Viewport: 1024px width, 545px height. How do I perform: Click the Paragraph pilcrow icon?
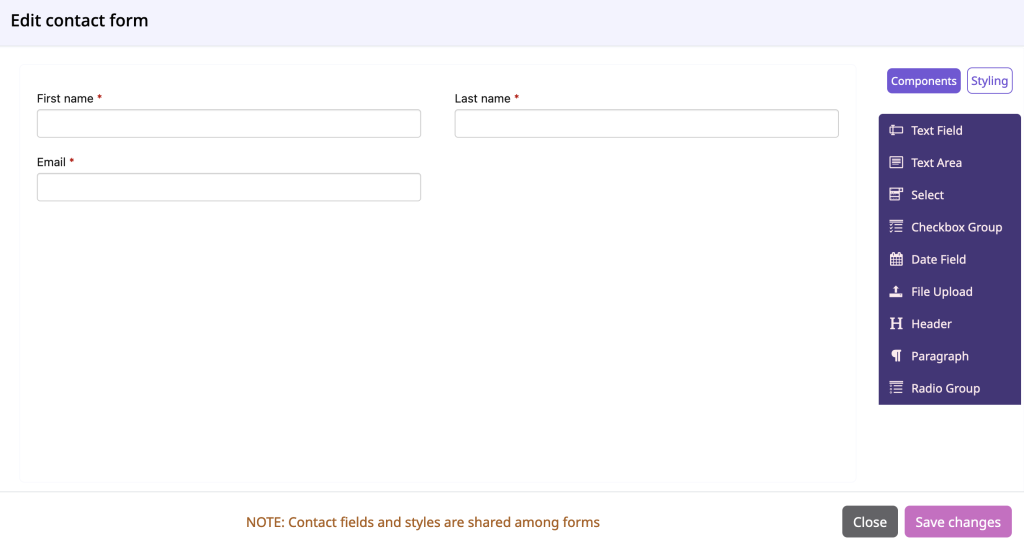click(x=896, y=356)
